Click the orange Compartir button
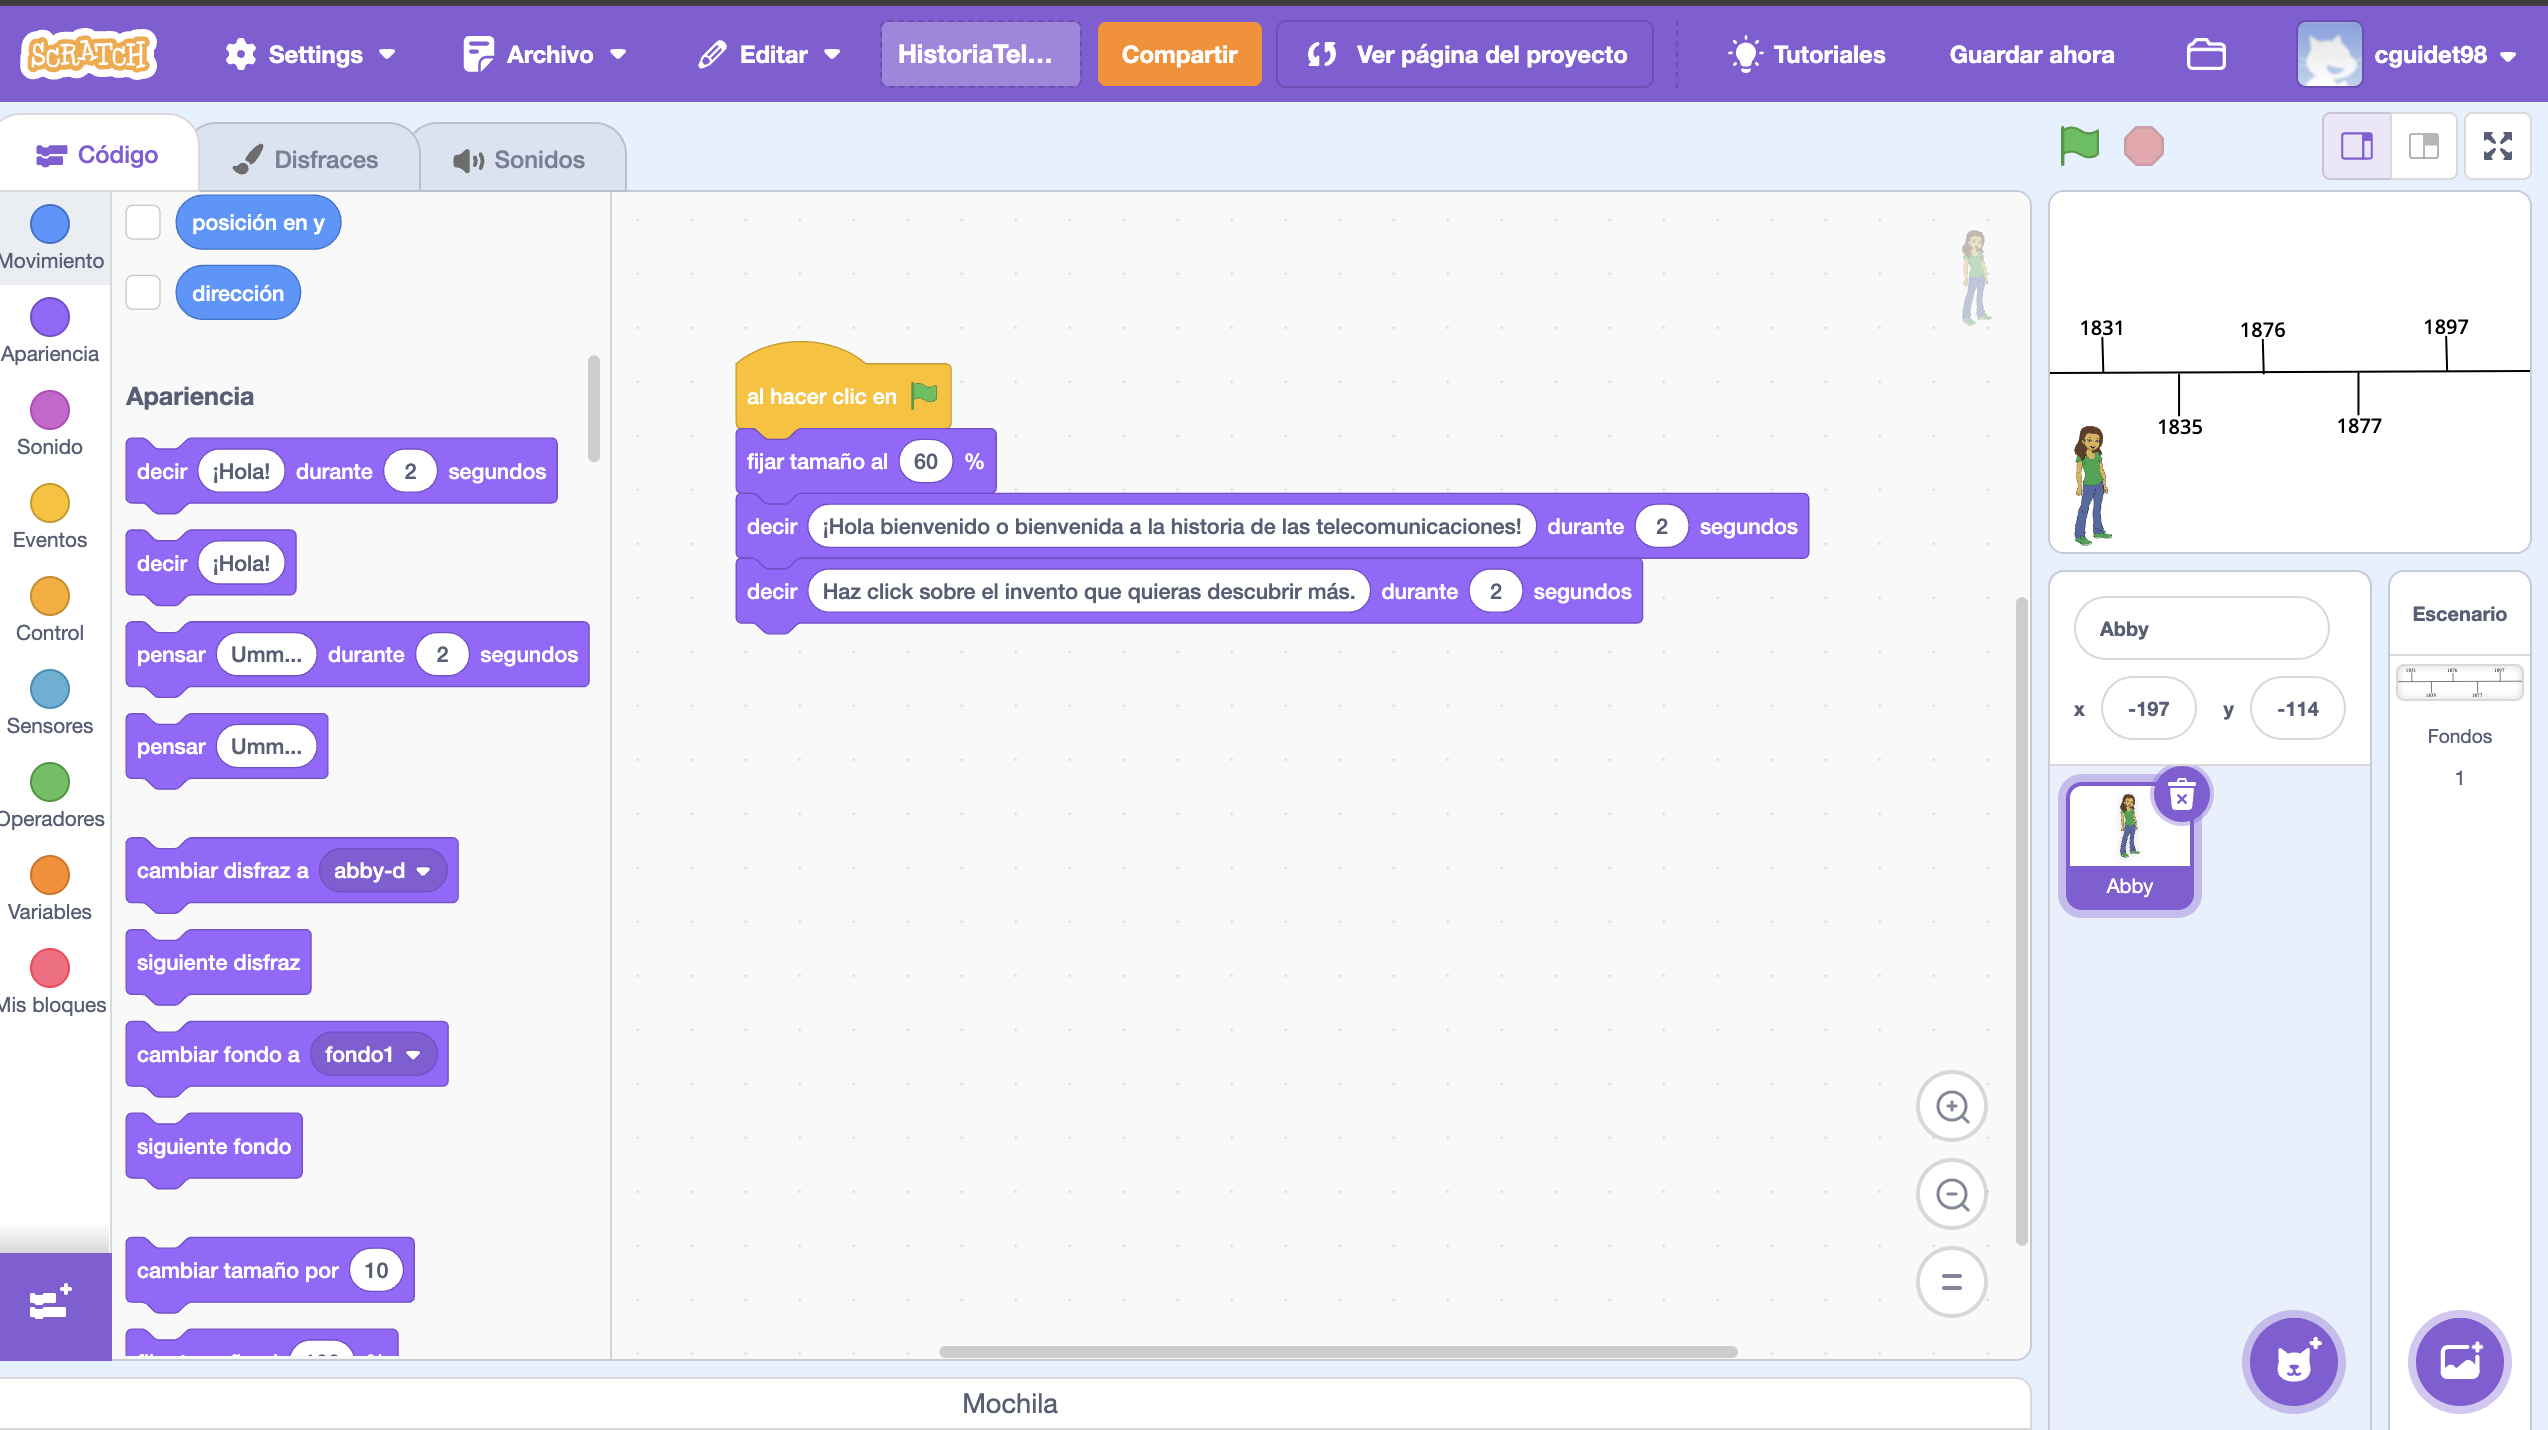 click(x=1179, y=54)
